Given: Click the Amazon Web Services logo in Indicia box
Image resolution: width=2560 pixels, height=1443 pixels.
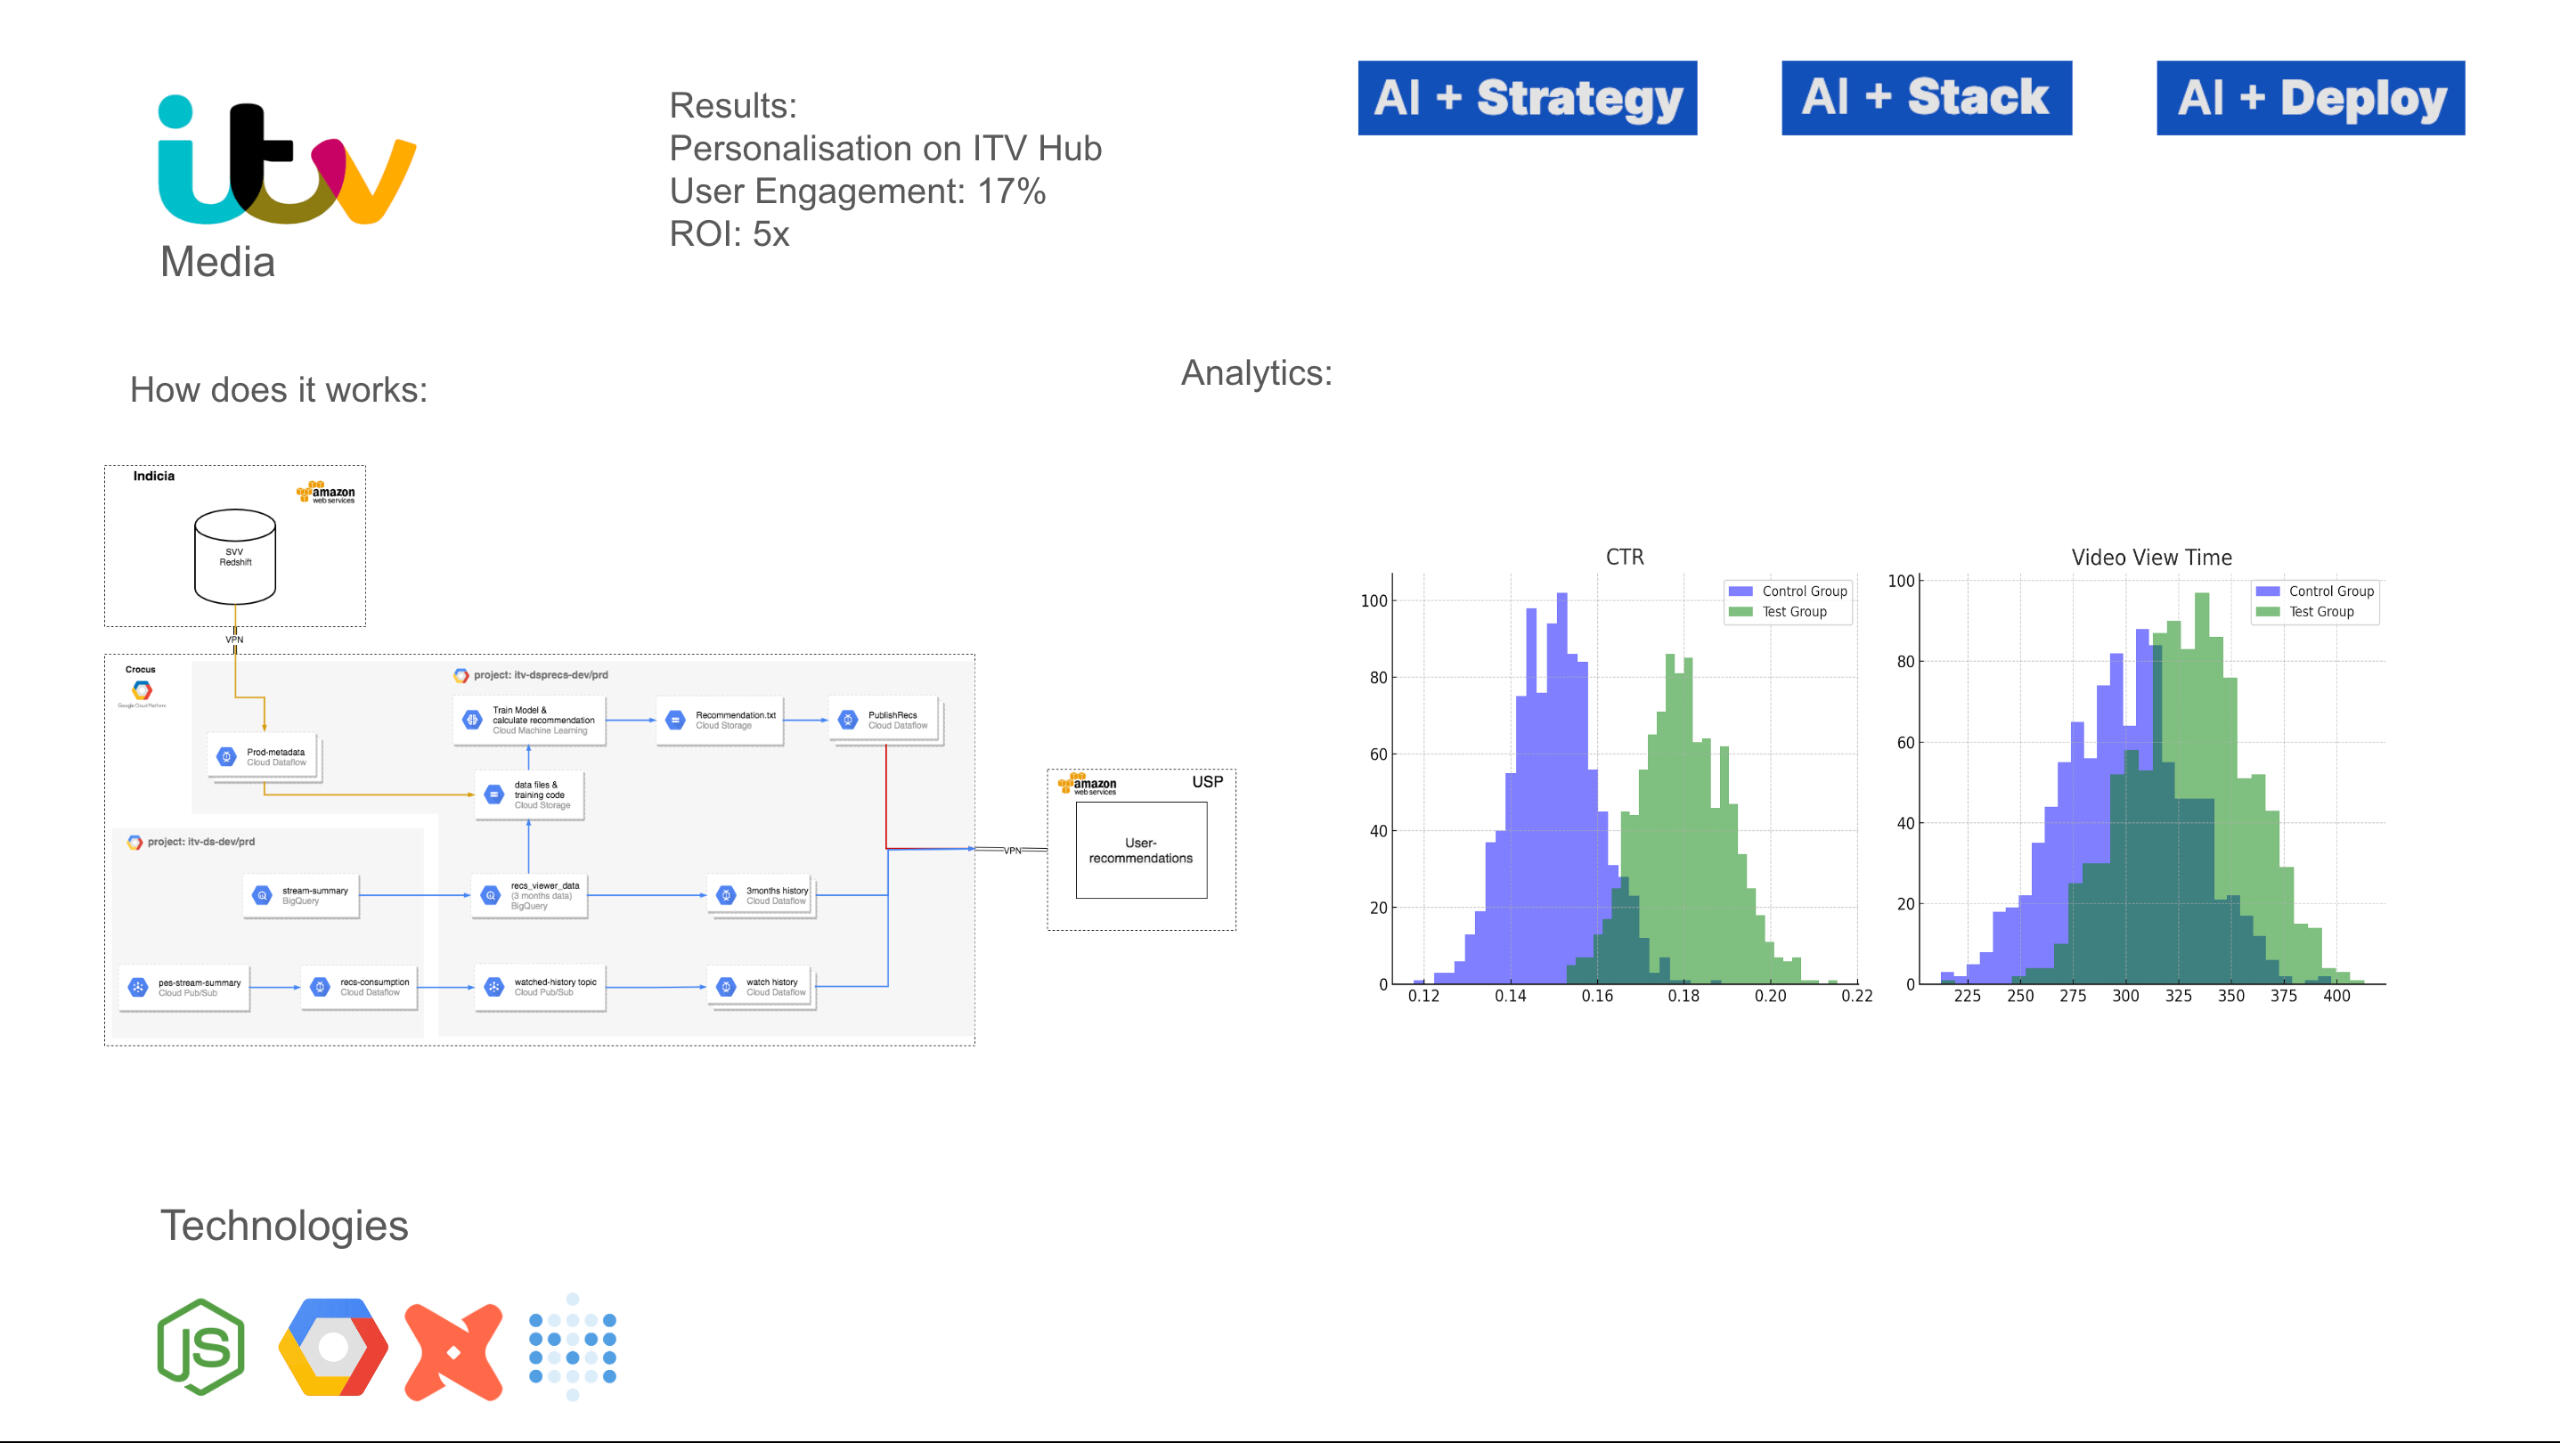Looking at the screenshot, I should point(326,492).
